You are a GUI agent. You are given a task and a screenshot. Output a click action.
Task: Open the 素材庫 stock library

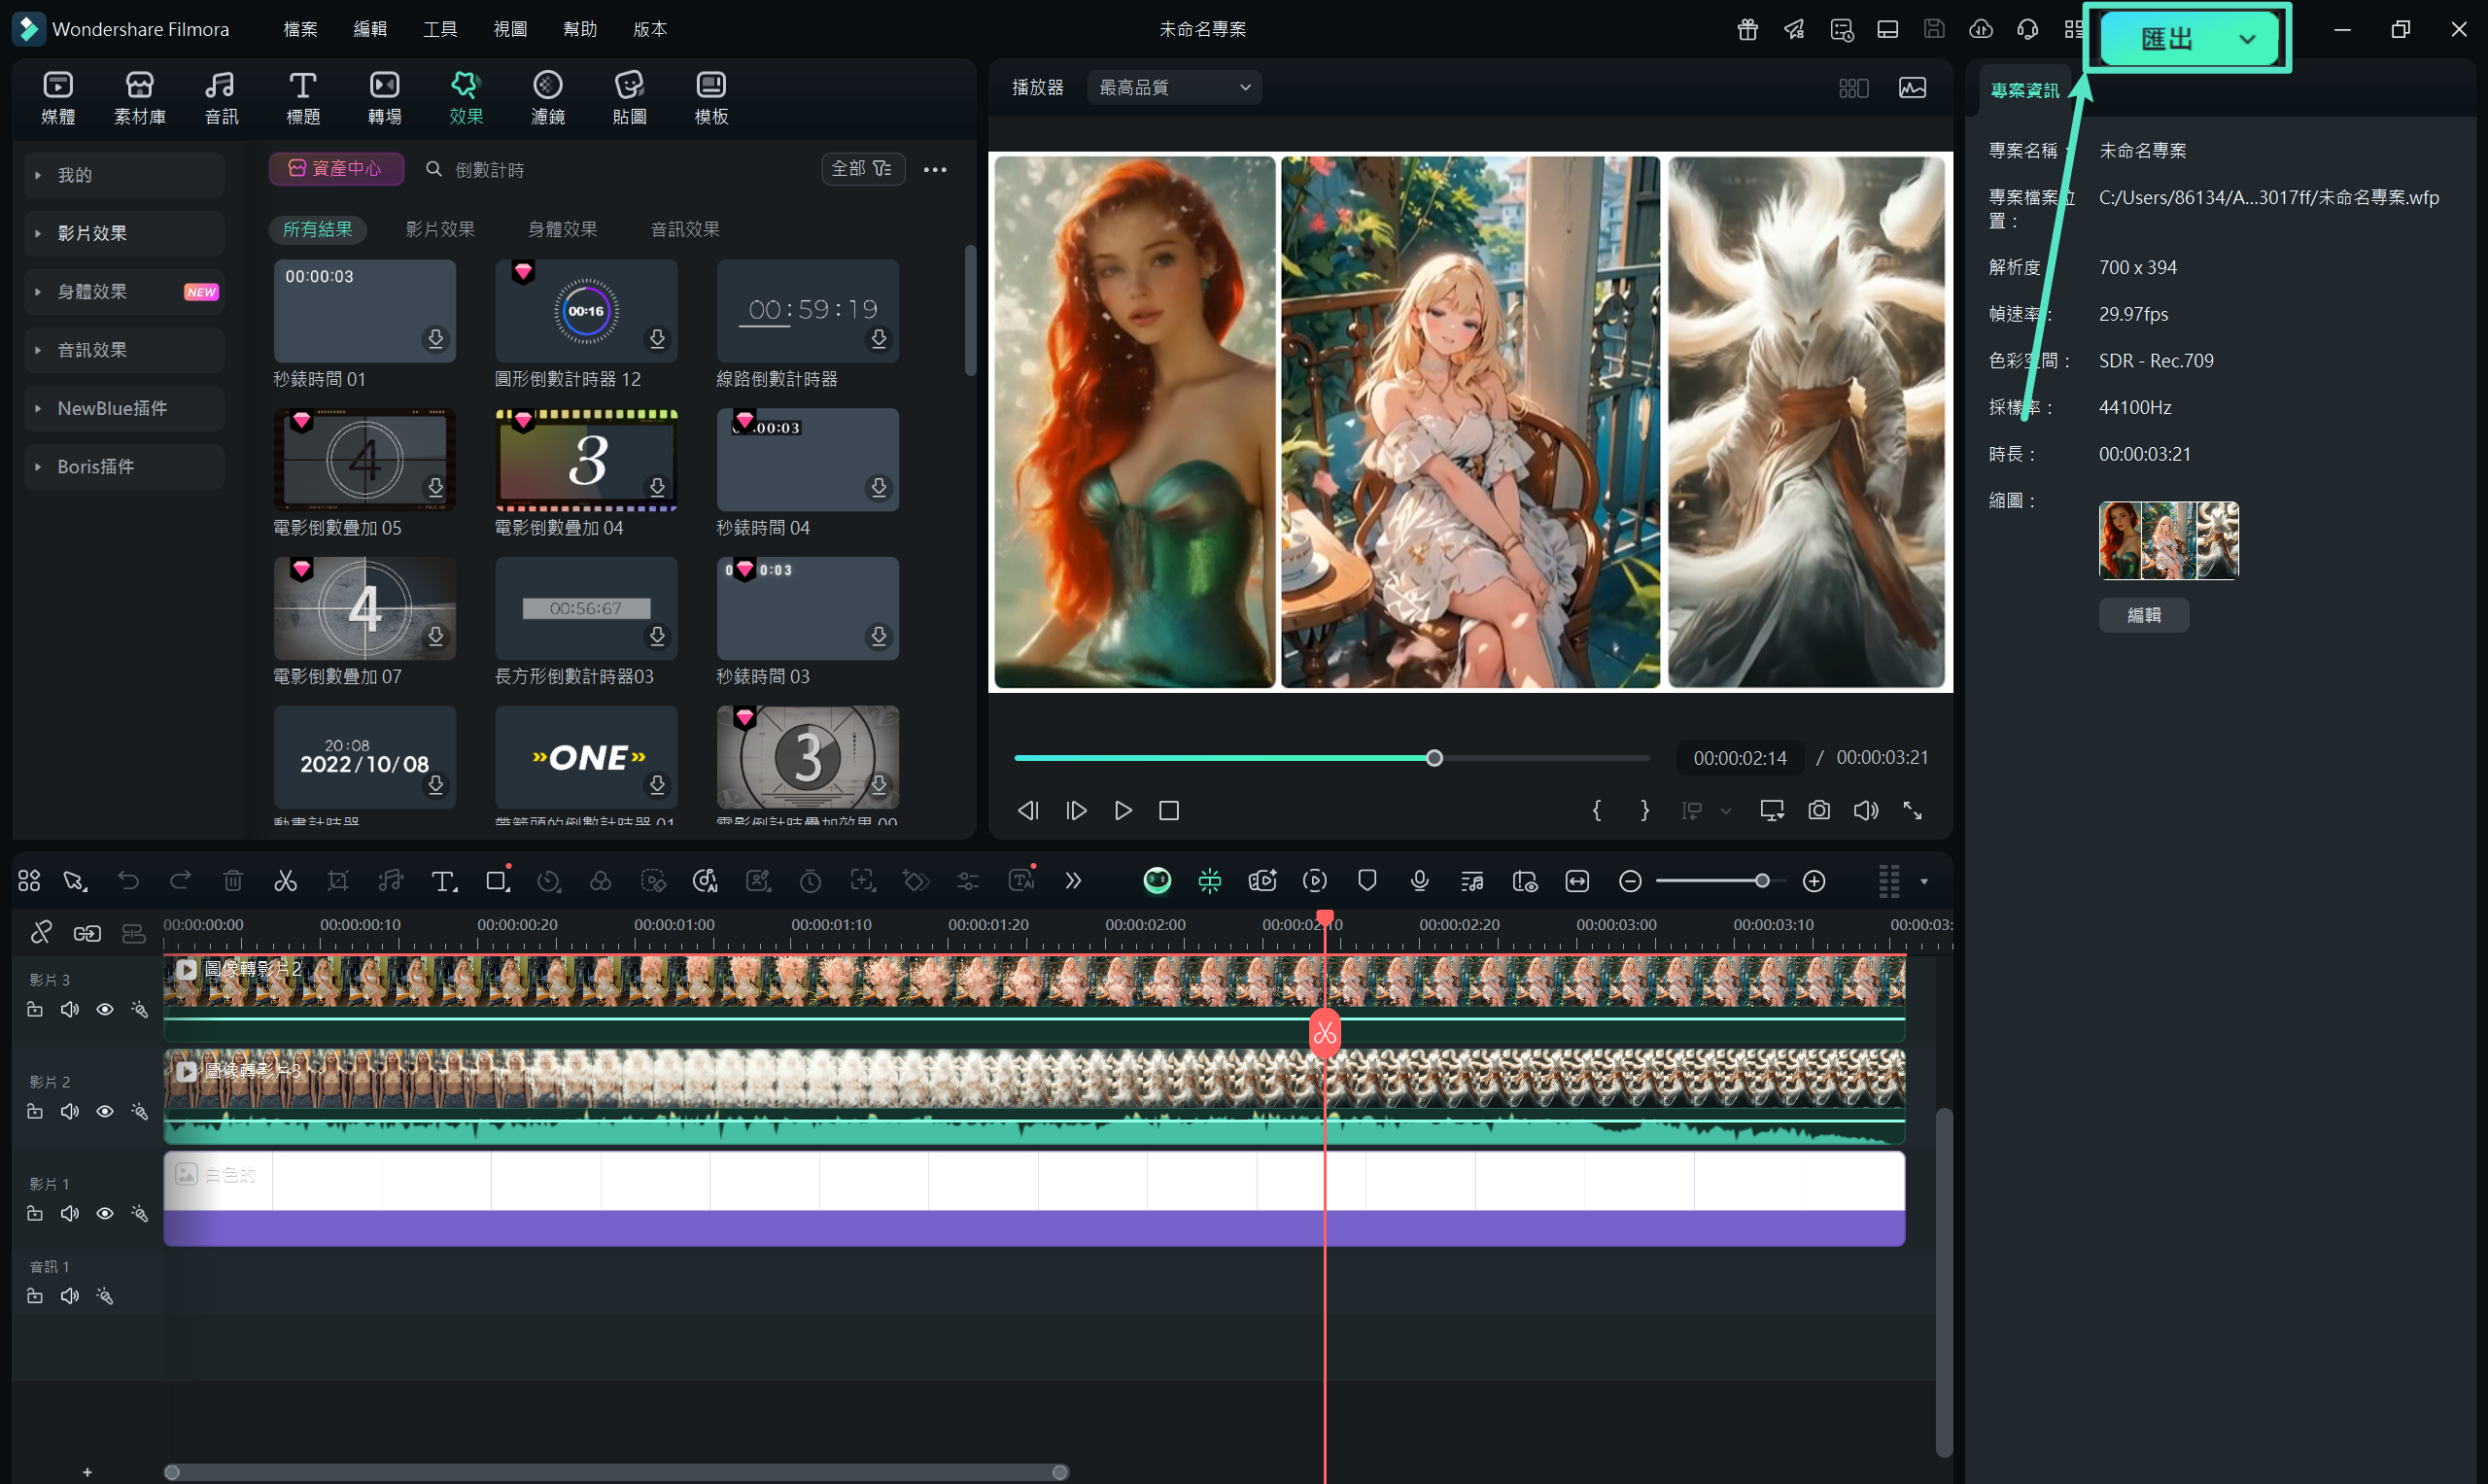140,98
